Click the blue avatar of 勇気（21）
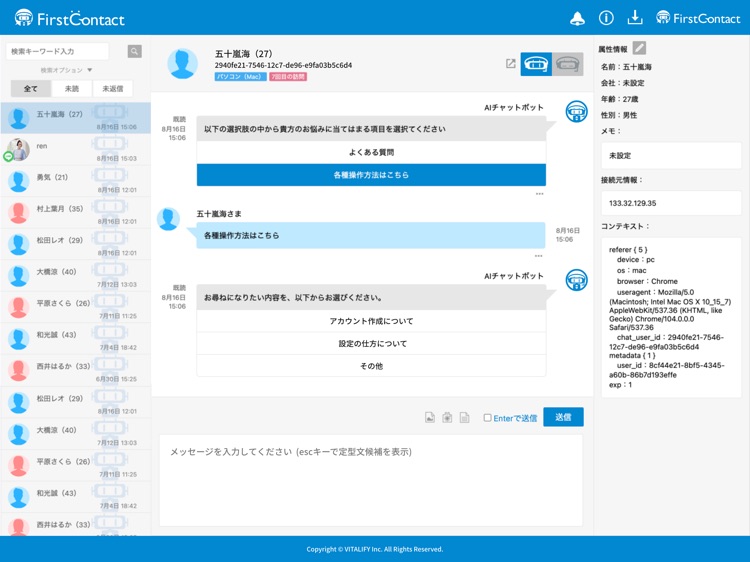This screenshot has height=562, width=750. [x=19, y=181]
